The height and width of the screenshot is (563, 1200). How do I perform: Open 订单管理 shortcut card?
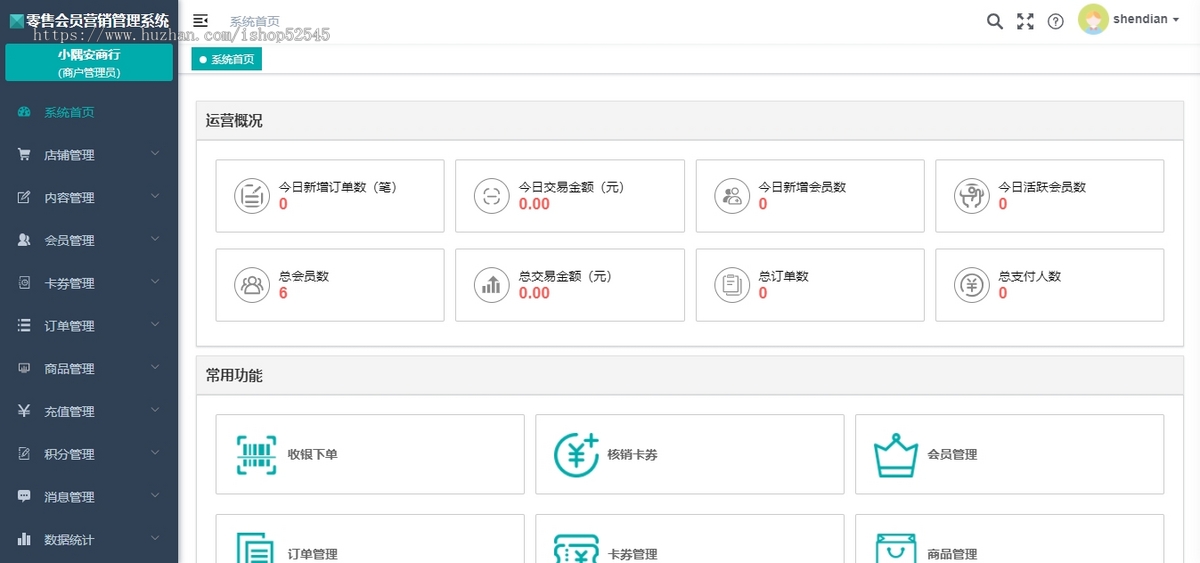pyautogui.click(x=370, y=539)
